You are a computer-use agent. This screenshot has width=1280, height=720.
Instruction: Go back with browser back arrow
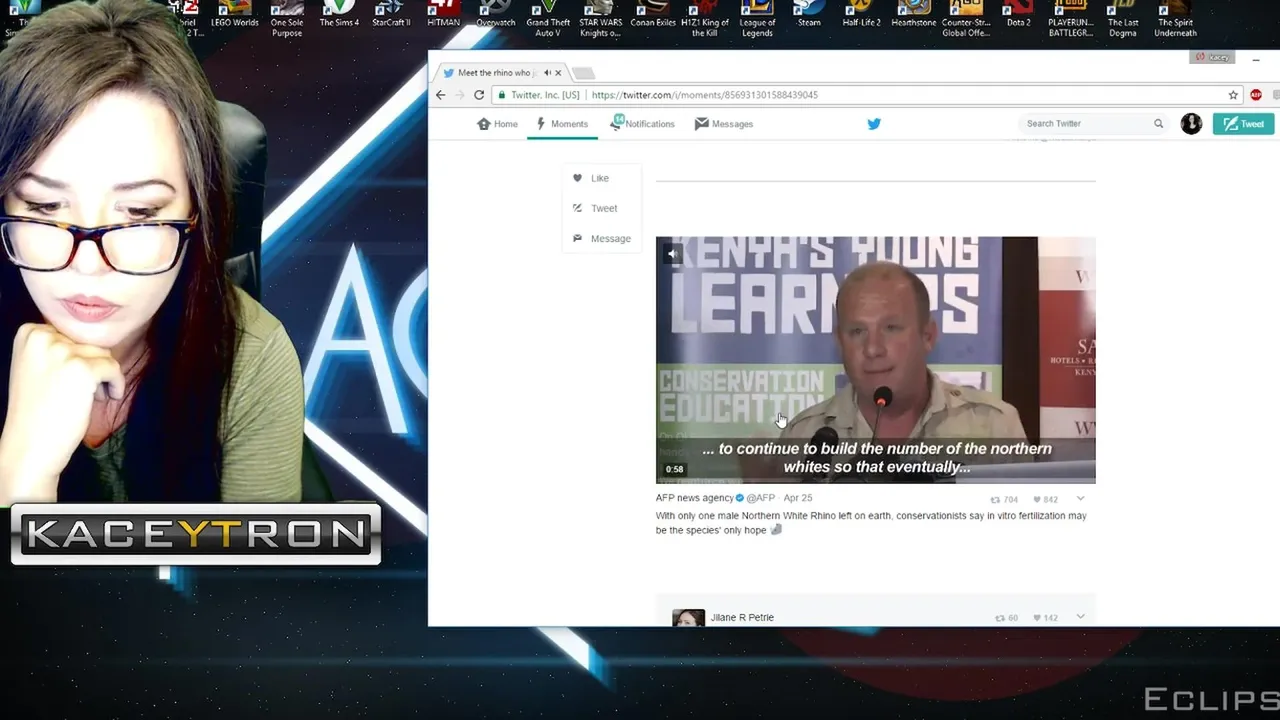[440, 95]
